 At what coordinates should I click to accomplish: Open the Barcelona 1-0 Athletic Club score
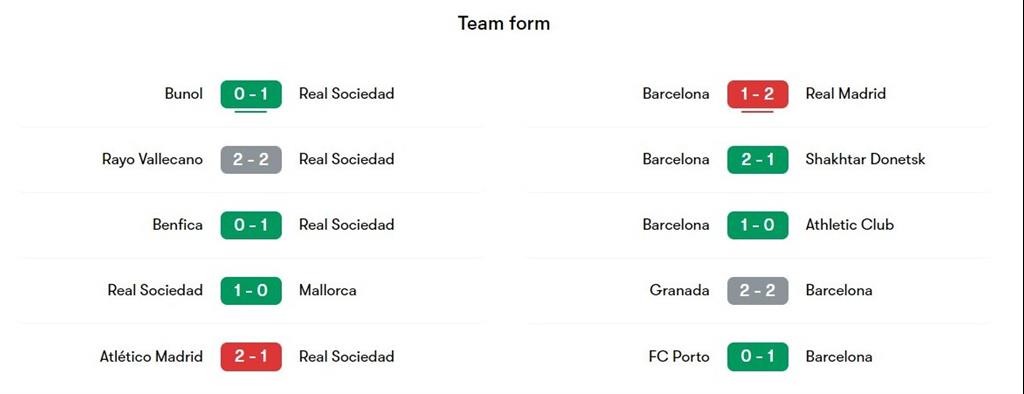pos(758,225)
